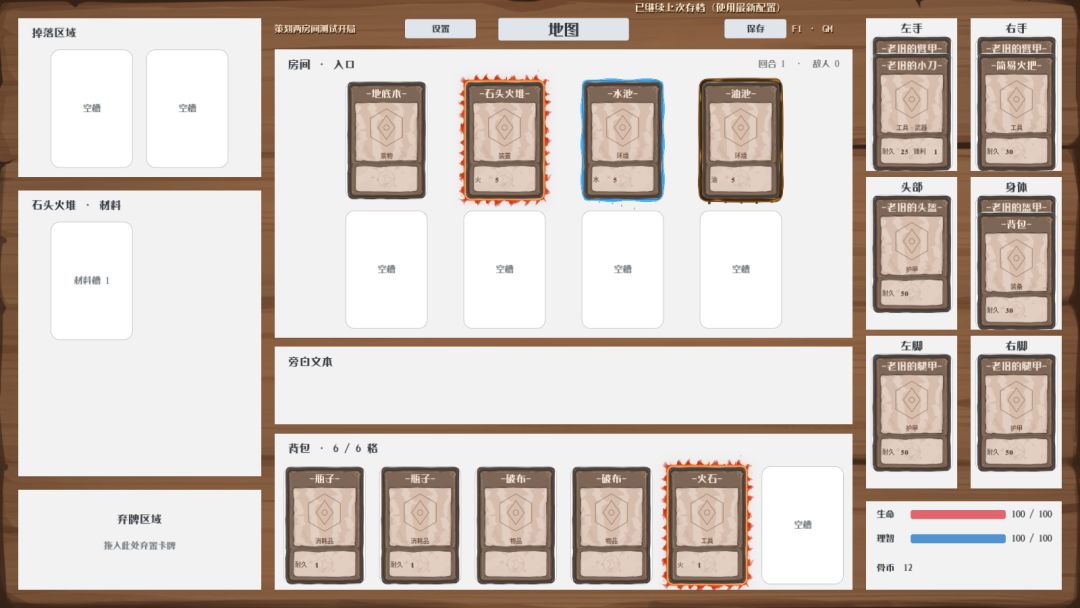Select the 老旧的腿甲 card under 左脚
The width and height of the screenshot is (1080, 608).
tap(911, 413)
